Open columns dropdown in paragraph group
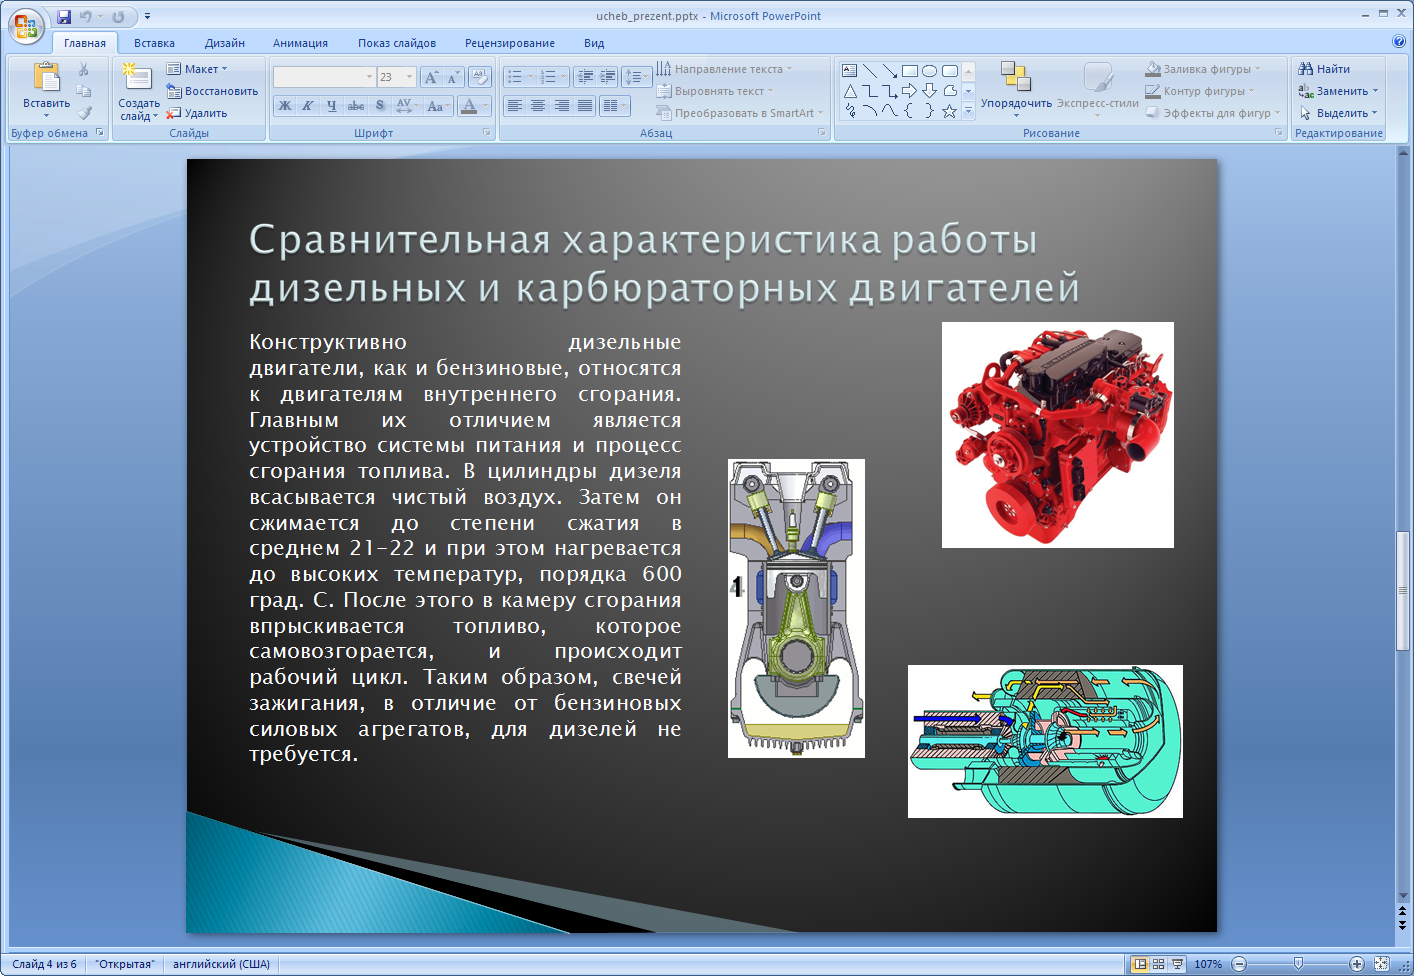The height and width of the screenshot is (976, 1414). pos(615,105)
